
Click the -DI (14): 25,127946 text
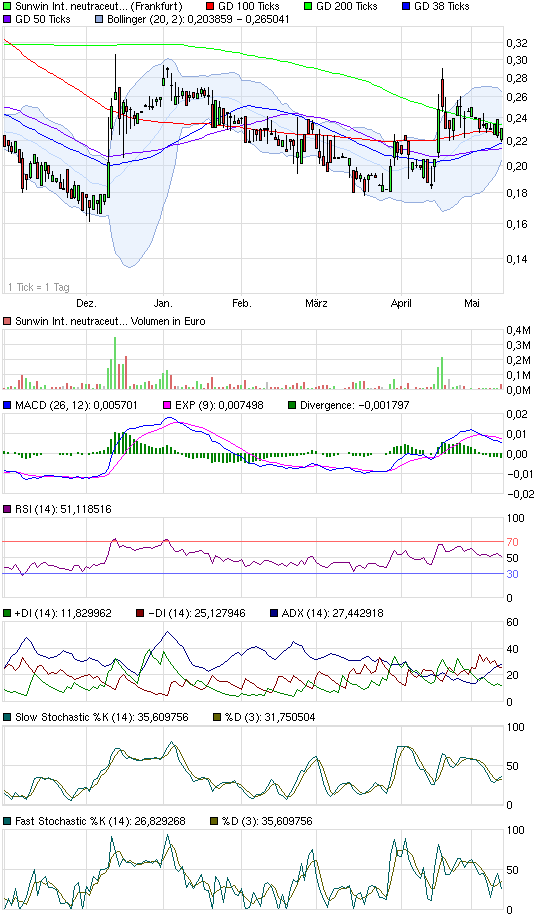(197, 614)
